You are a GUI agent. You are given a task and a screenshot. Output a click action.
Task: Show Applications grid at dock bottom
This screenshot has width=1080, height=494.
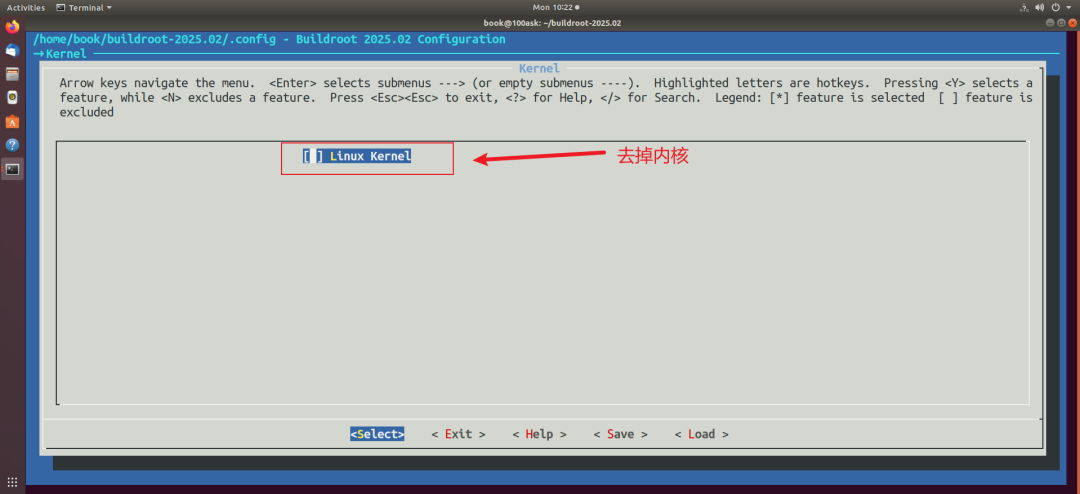12,482
